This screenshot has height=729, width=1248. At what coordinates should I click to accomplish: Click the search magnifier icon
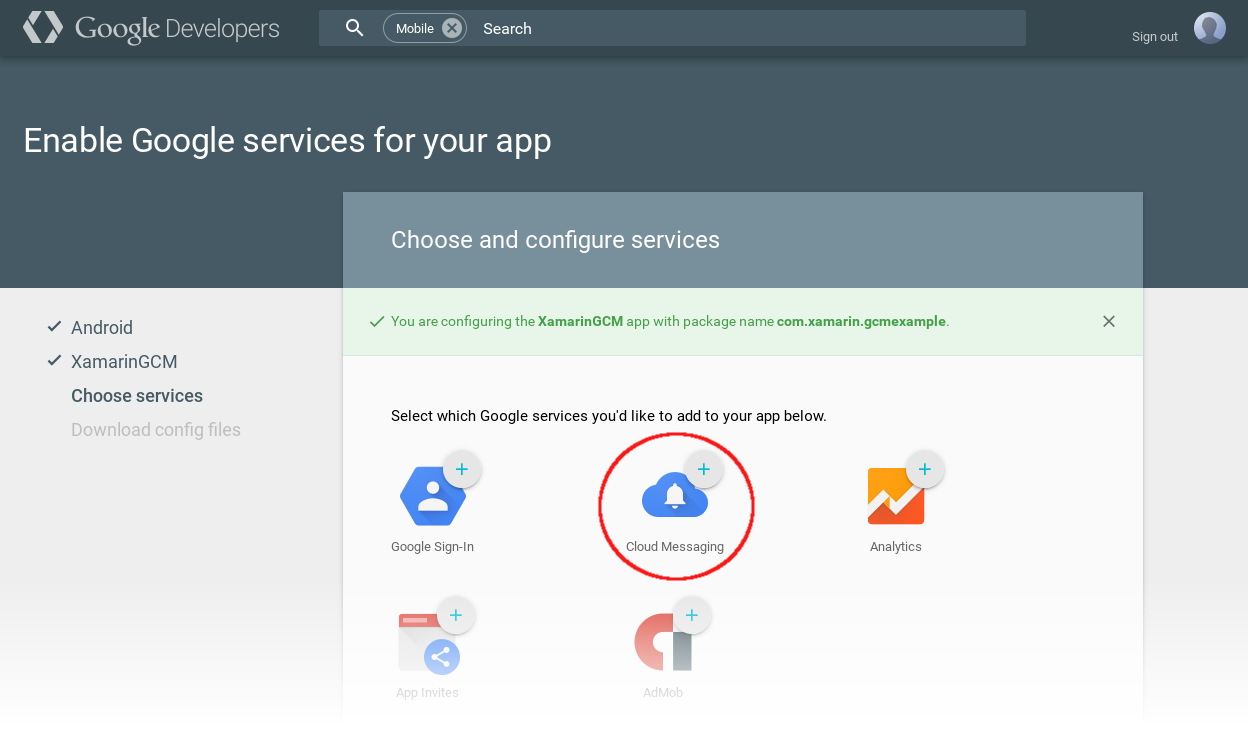pos(354,28)
